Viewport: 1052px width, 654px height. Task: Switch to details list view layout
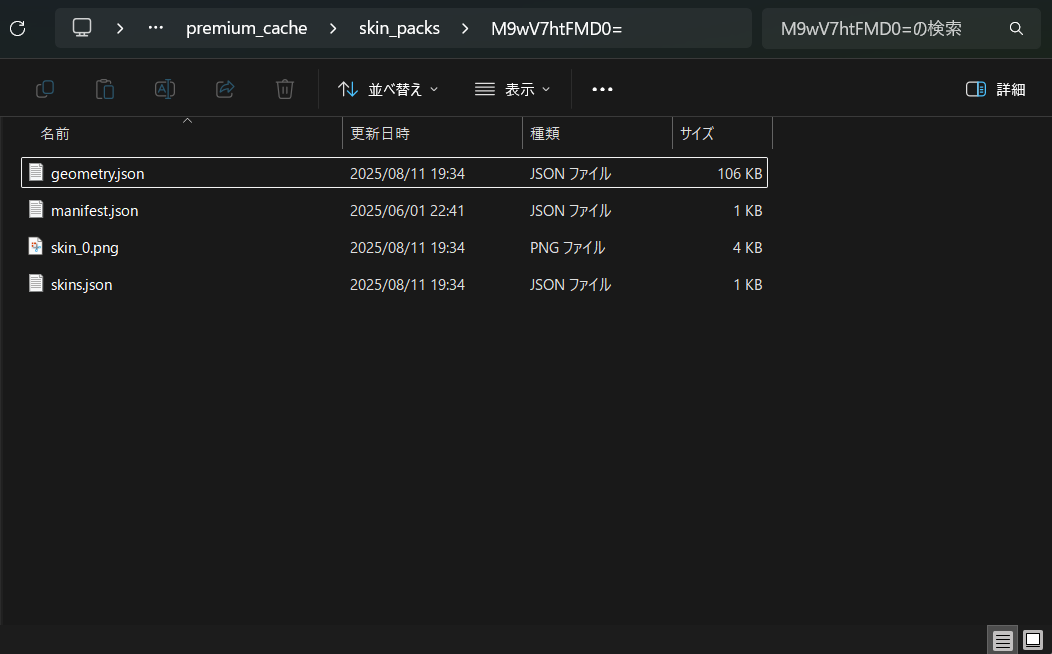pyautogui.click(x=1002, y=640)
